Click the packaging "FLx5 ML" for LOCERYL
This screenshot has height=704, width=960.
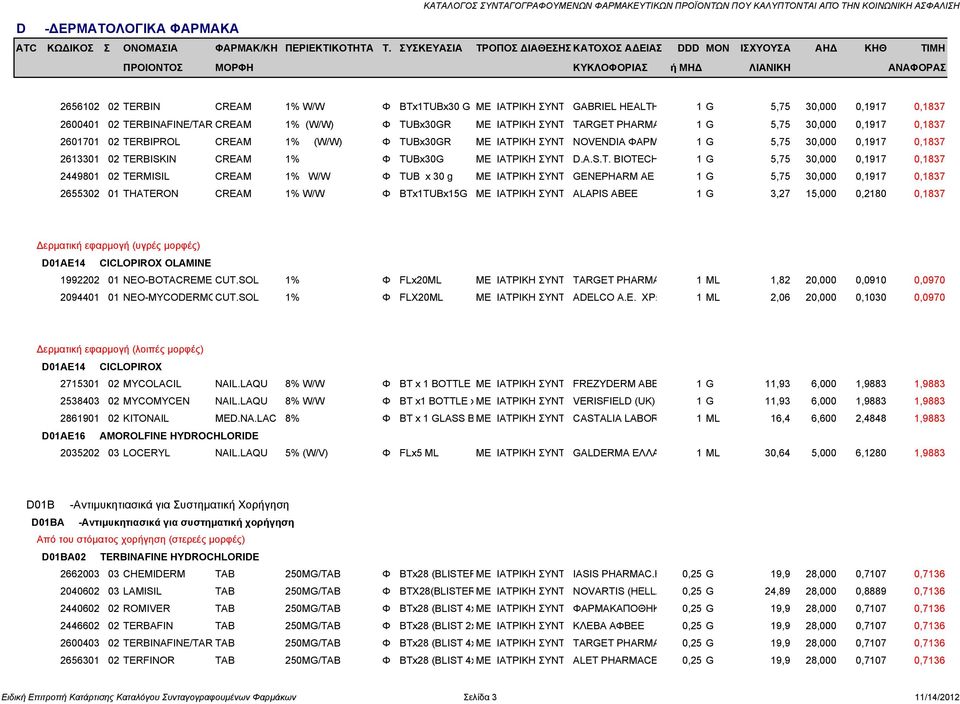[x=419, y=453]
